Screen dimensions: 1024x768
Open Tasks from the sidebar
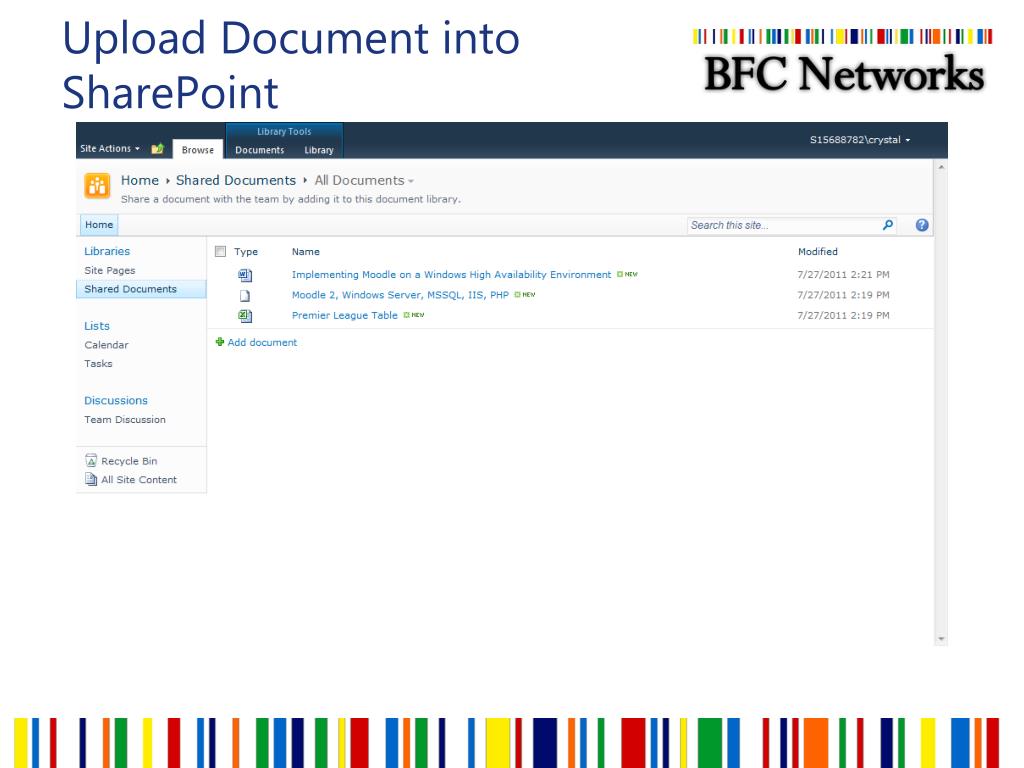[98, 364]
